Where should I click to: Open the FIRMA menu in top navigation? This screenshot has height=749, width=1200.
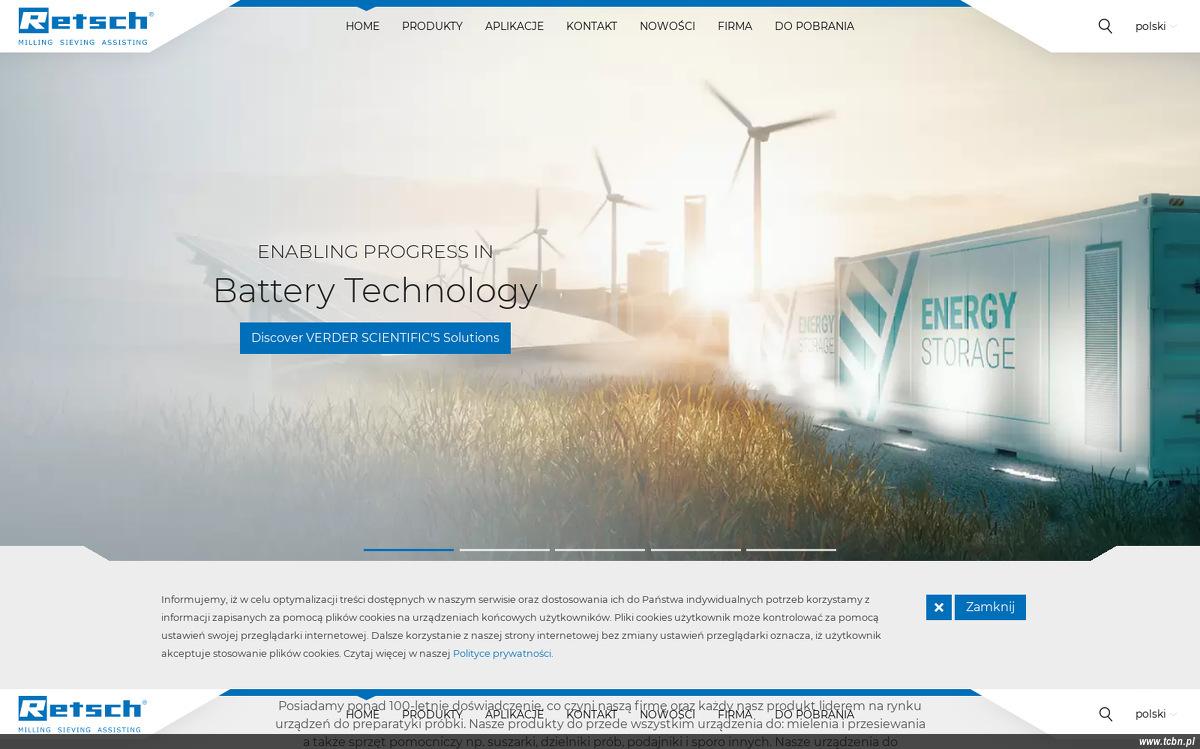735,26
